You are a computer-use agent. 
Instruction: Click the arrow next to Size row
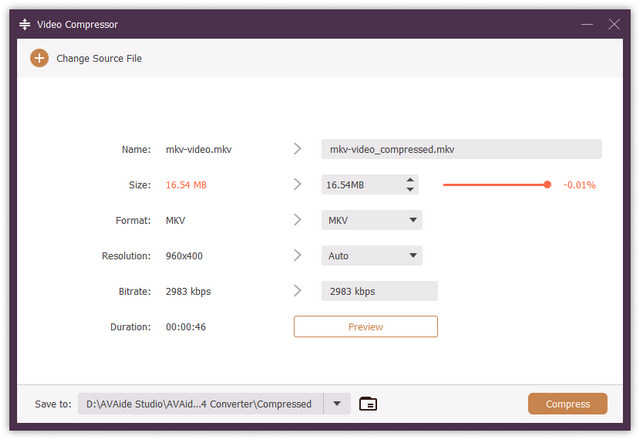297,184
